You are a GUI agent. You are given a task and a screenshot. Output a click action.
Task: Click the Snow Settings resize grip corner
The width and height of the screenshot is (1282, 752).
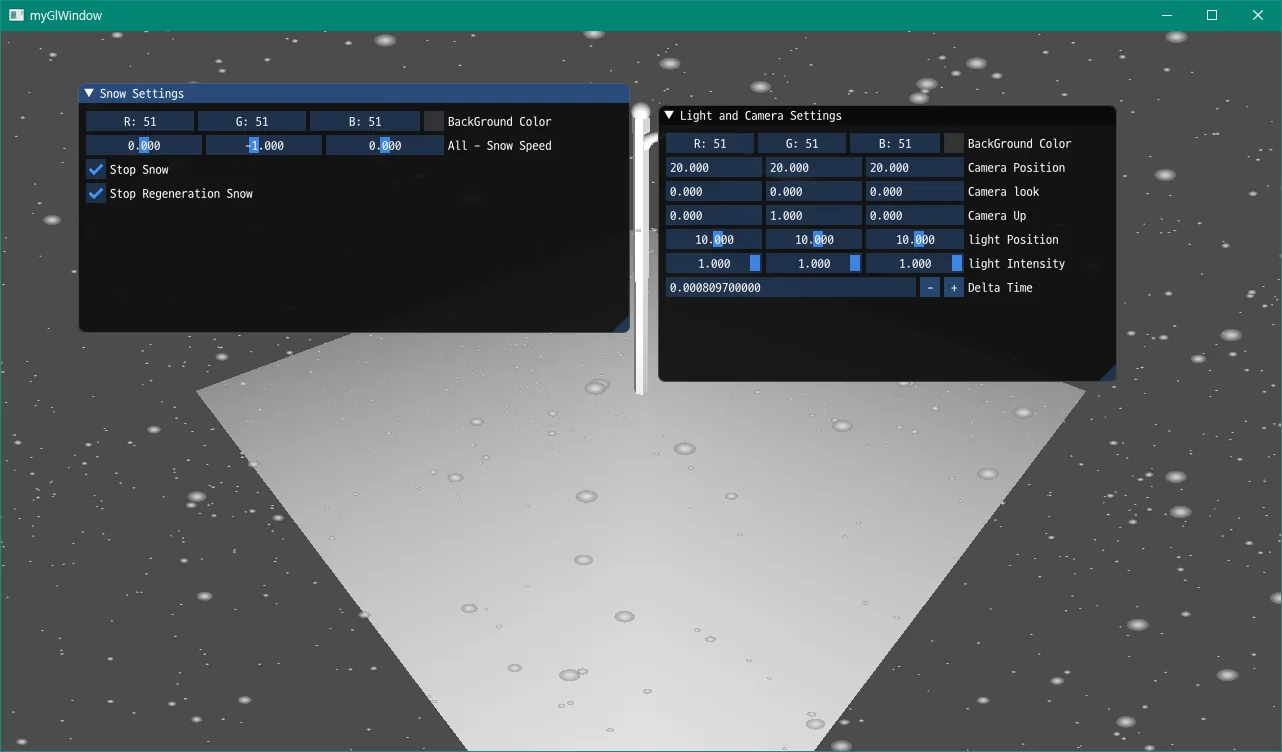[x=621, y=324]
